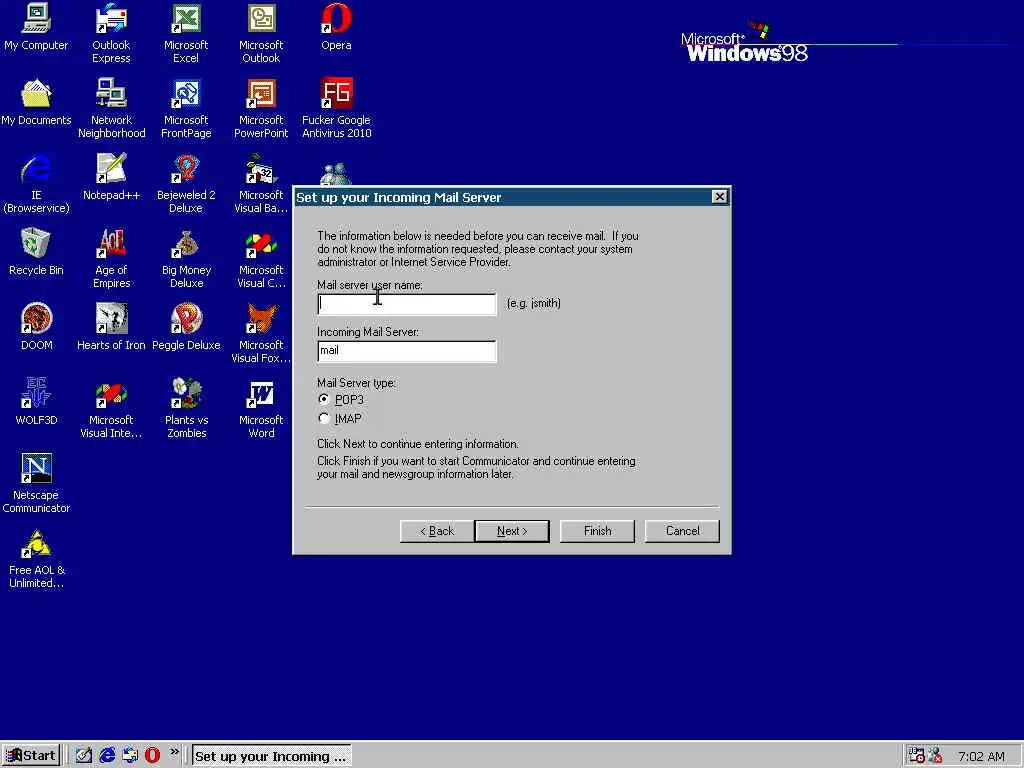
Task: Open Opera desktop shortcut
Action: click(336, 27)
